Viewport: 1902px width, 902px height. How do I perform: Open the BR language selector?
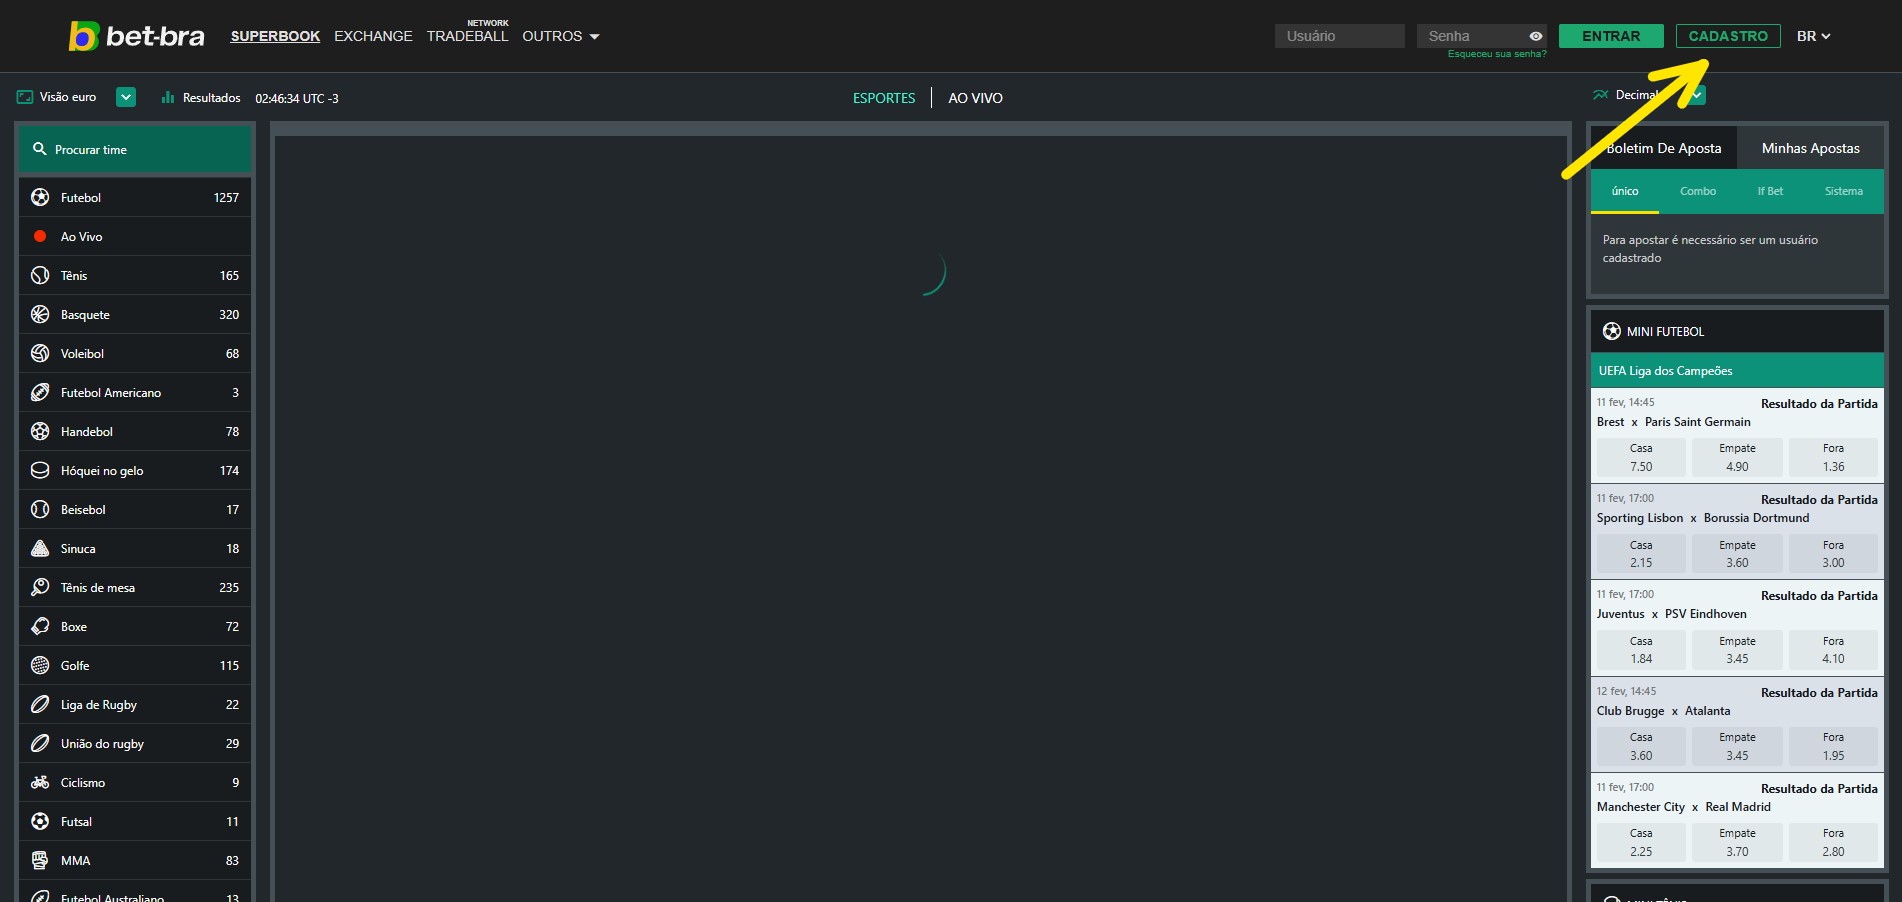pyautogui.click(x=1814, y=36)
